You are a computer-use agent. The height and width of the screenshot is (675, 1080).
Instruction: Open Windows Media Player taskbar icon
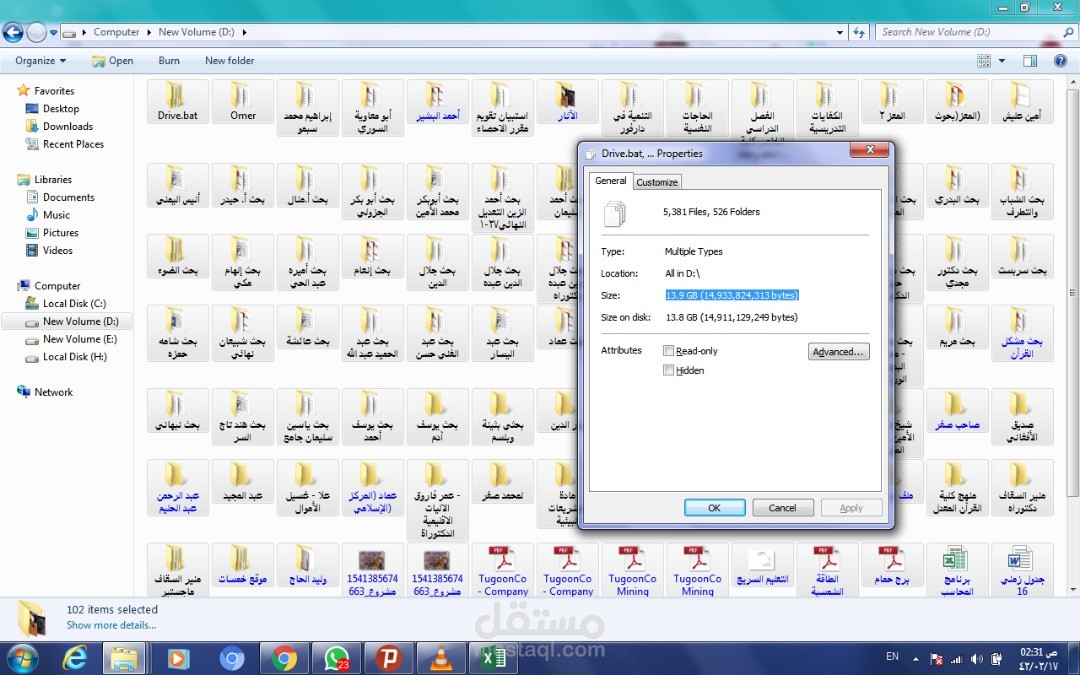178,658
